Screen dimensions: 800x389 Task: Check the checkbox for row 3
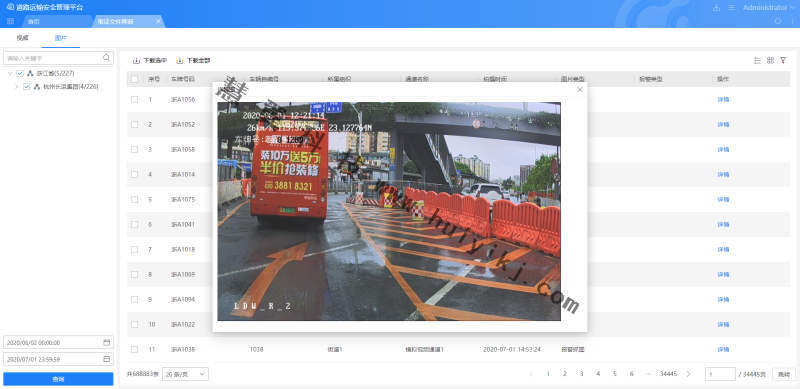click(134, 150)
